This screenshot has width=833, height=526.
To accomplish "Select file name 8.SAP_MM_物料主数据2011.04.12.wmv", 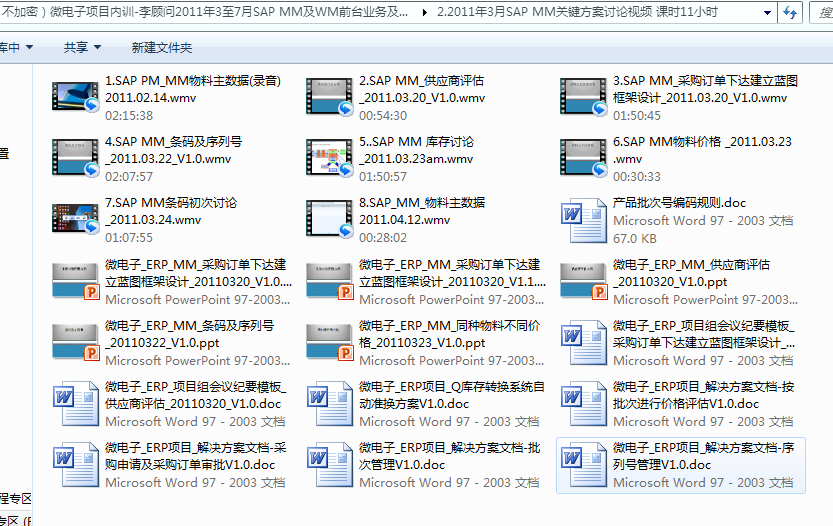I will pyautogui.click(x=422, y=211).
